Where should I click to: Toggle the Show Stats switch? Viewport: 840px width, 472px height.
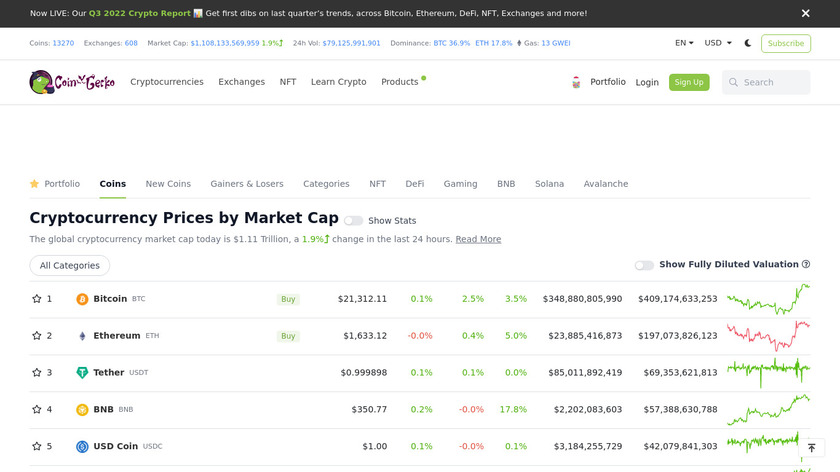tap(353, 221)
